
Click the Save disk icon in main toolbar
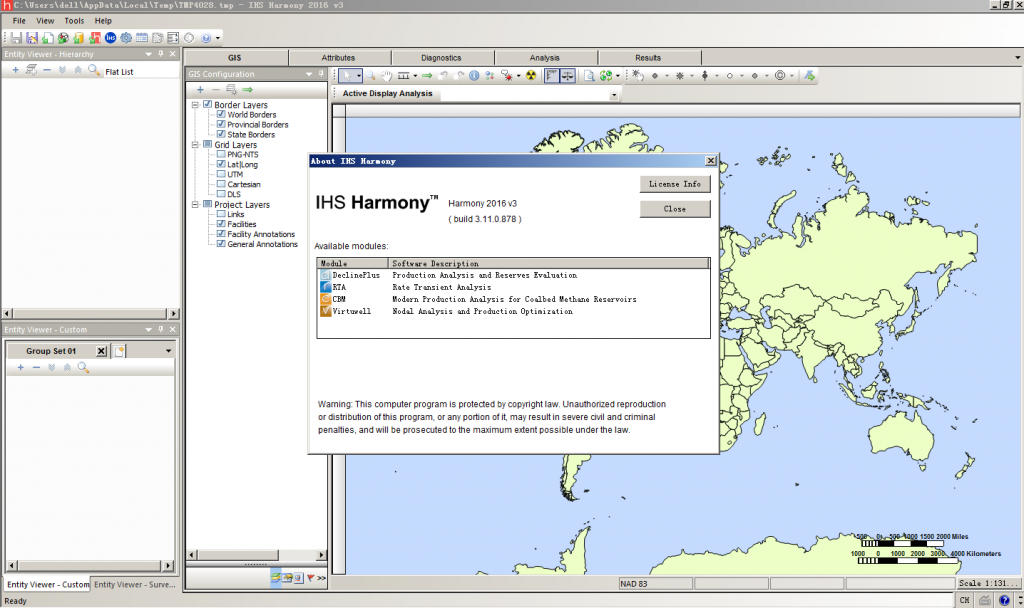point(16,38)
